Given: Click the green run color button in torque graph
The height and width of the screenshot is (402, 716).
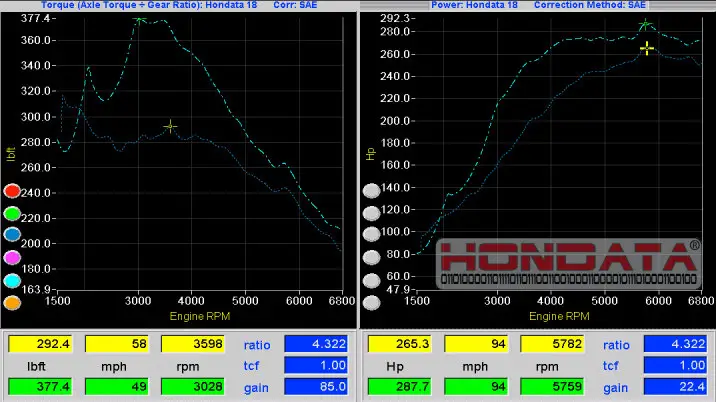Looking at the screenshot, I should 12,213.
